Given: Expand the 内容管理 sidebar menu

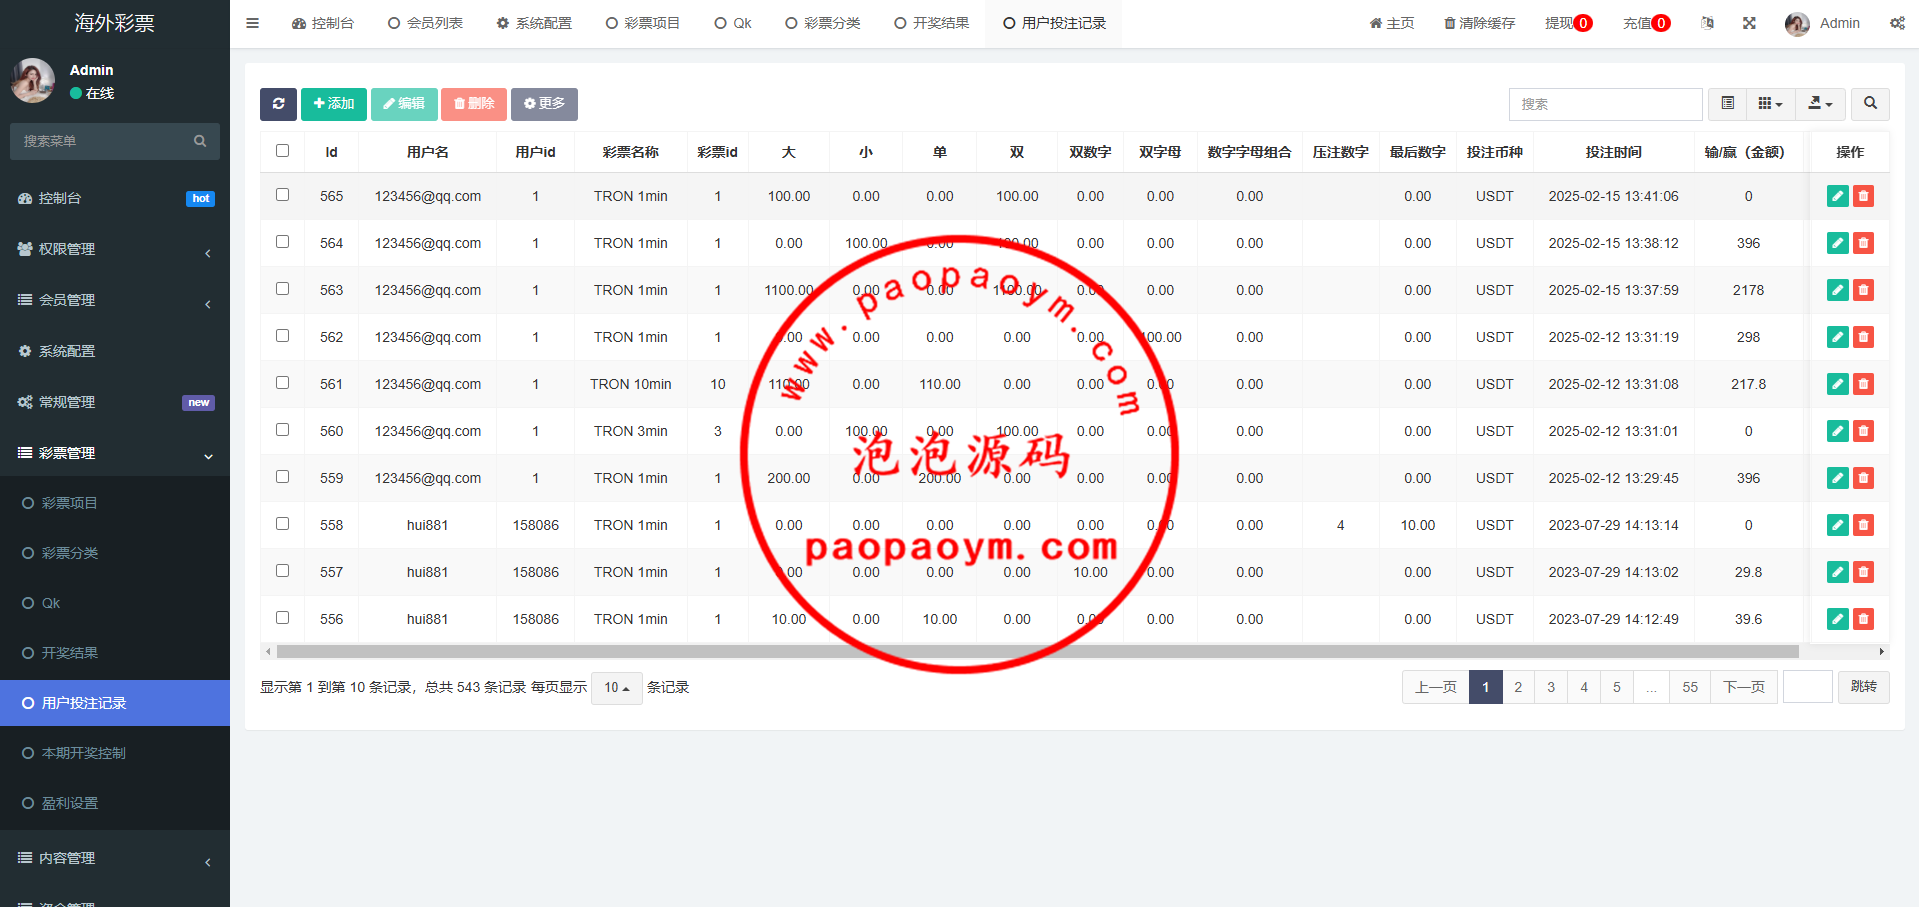Looking at the screenshot, I should [115, 858].
